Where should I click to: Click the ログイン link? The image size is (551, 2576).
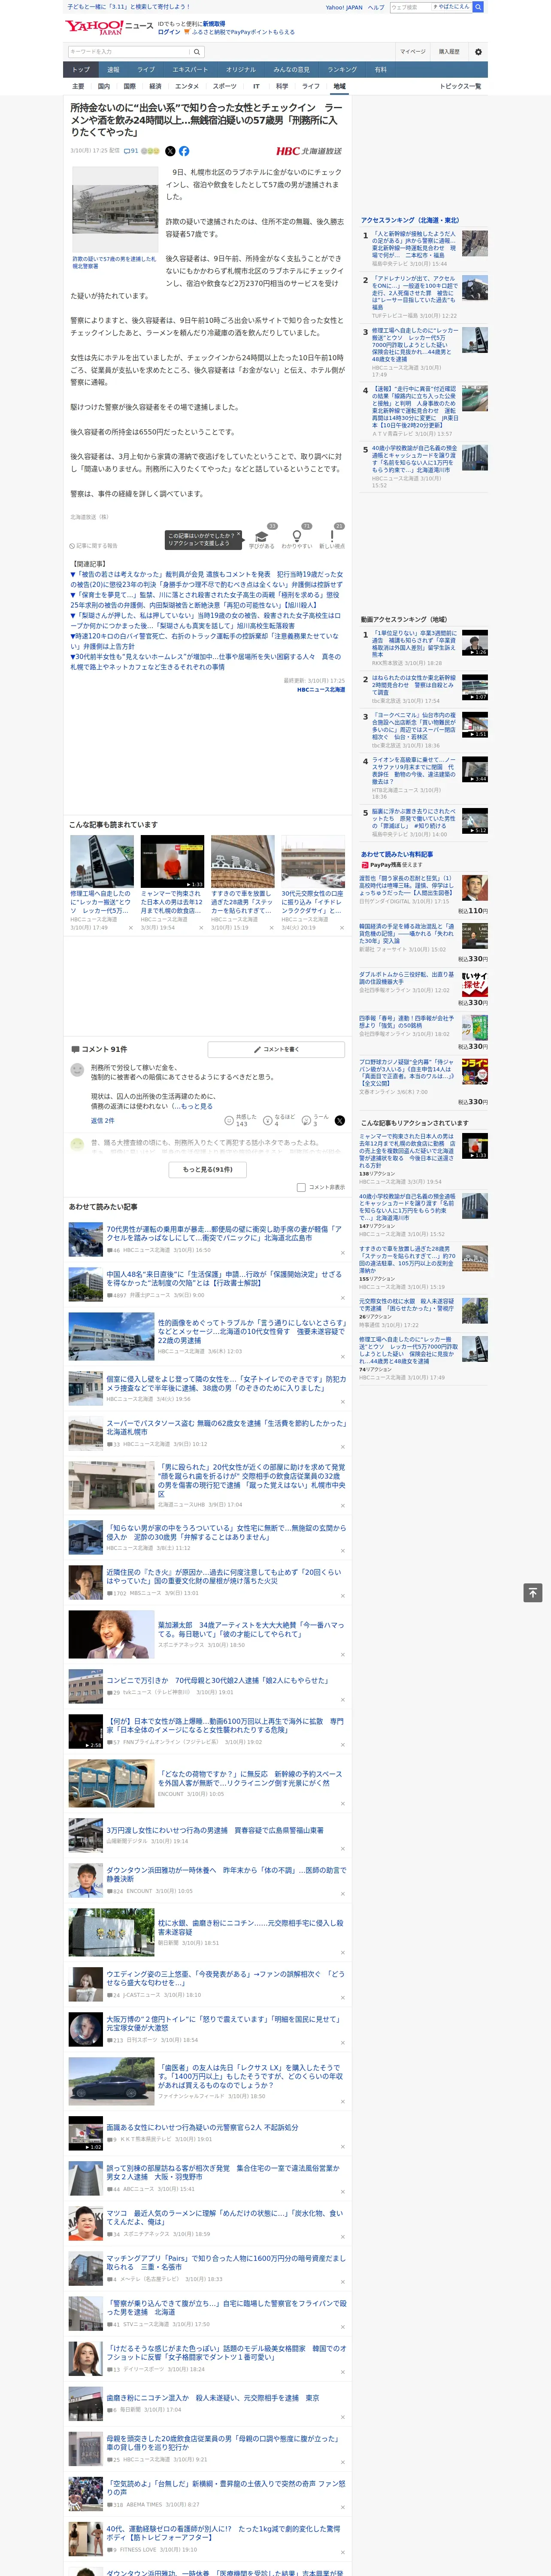[169, 32]
